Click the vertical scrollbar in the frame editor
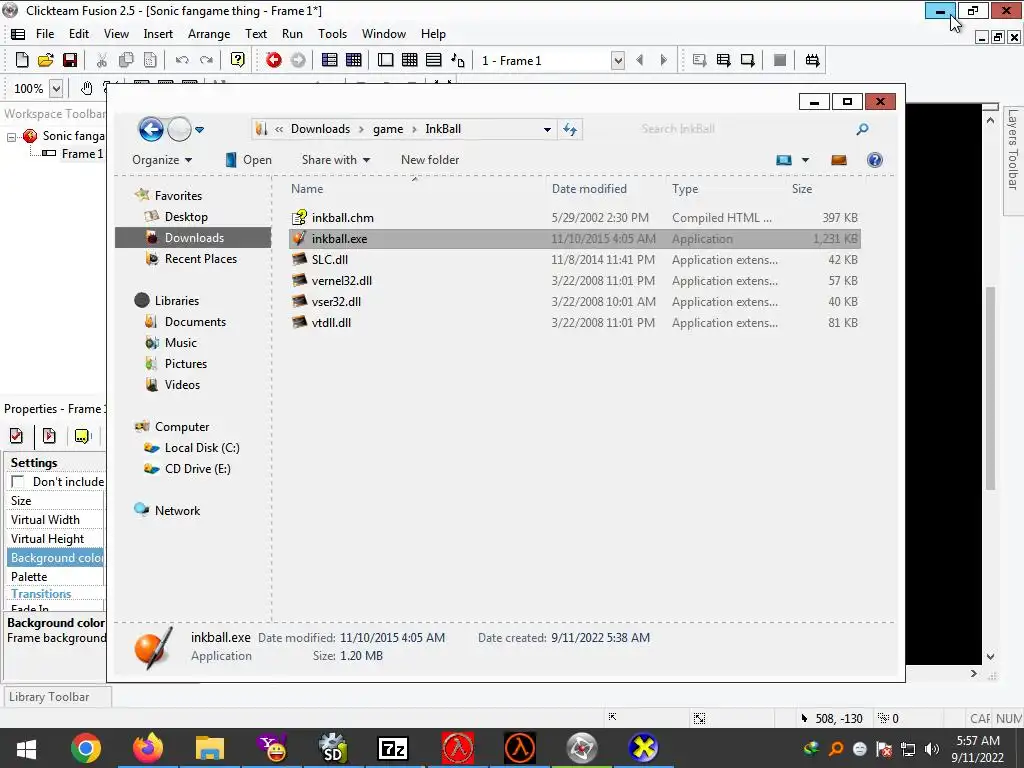1024x768 pixels. 990,389
